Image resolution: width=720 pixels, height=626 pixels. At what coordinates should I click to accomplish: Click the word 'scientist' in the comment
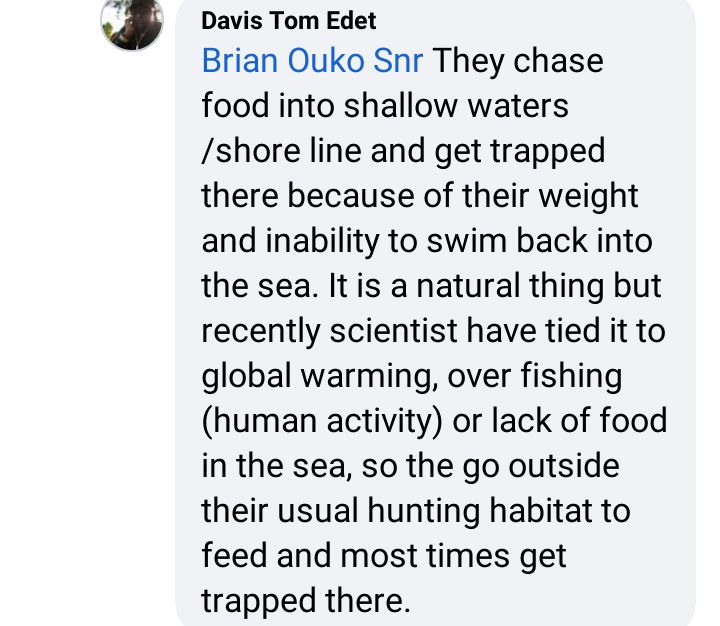click(x=394, y=331)
